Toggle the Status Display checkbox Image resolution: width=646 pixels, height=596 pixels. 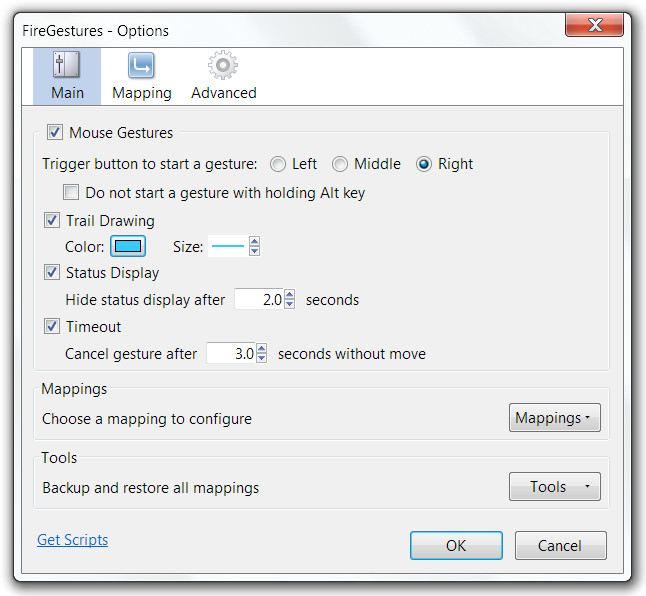point(51,272)
